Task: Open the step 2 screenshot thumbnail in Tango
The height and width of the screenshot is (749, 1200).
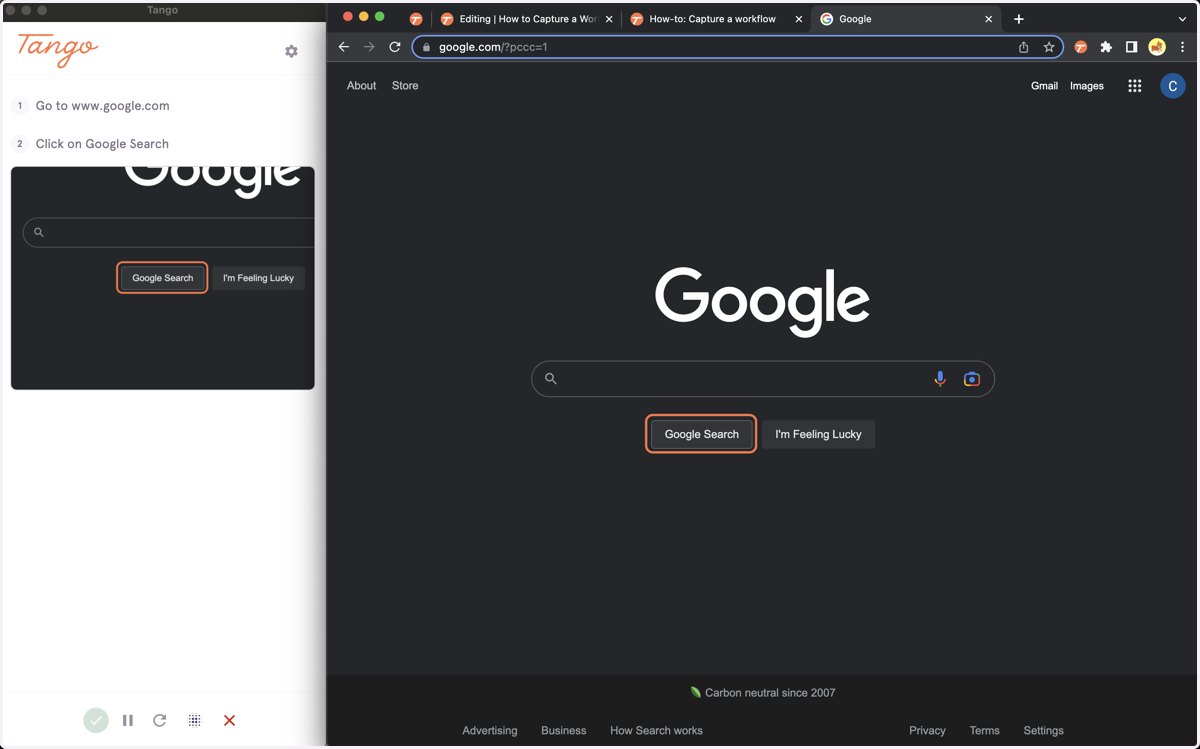Action: [163, 278]
